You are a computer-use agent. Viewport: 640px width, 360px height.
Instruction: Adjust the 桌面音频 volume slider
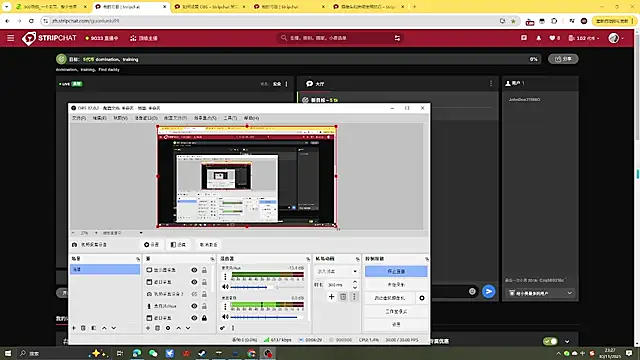[267, 317]
